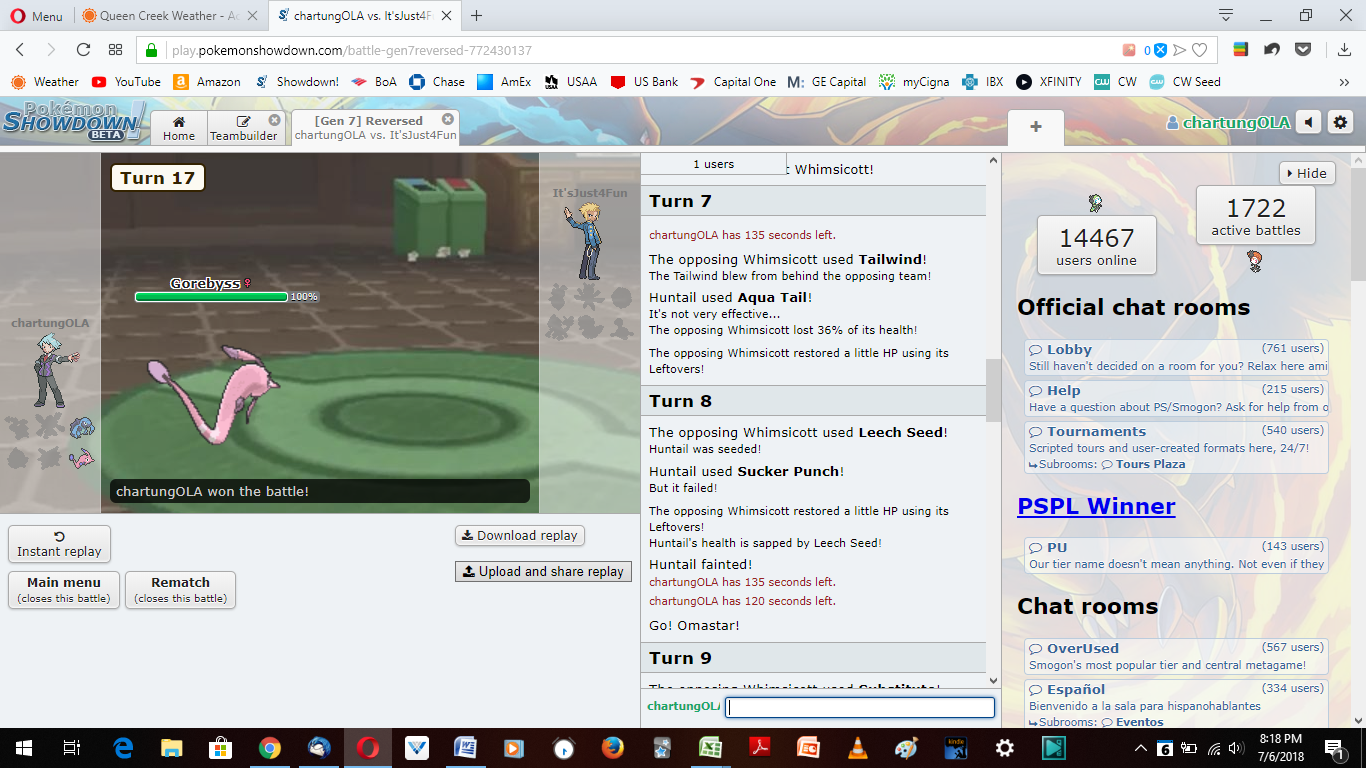
Task: Click the address bar URL field
Action: pyautogui.click(x=640, y=50)
